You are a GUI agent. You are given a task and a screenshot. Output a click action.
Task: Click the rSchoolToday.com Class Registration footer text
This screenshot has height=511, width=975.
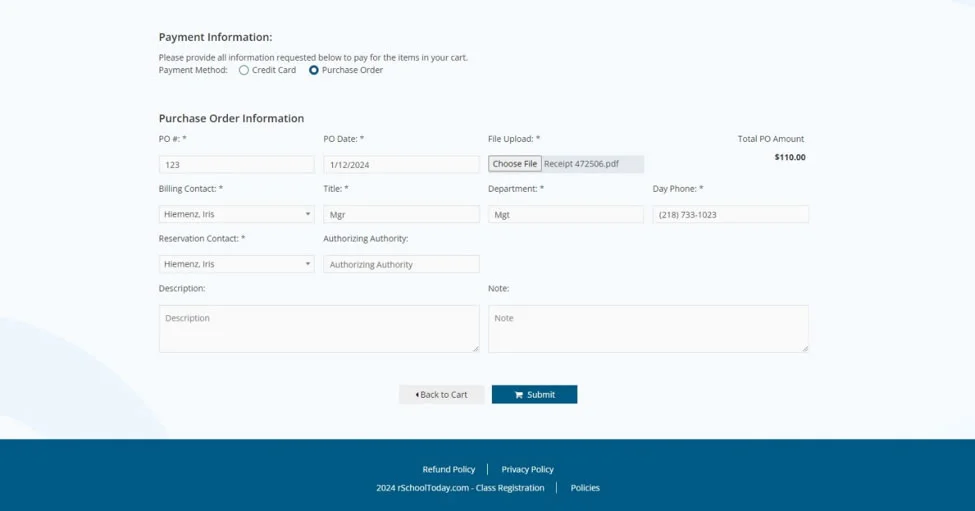(460, 488)
